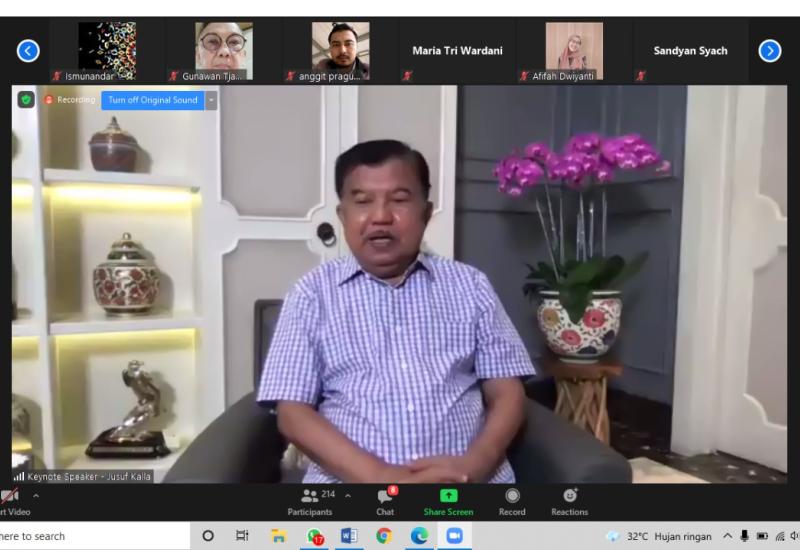Click microphone tray icon
Image resolution: width=800 pixels, height=550 pixels.
click(x=744, y=536)
